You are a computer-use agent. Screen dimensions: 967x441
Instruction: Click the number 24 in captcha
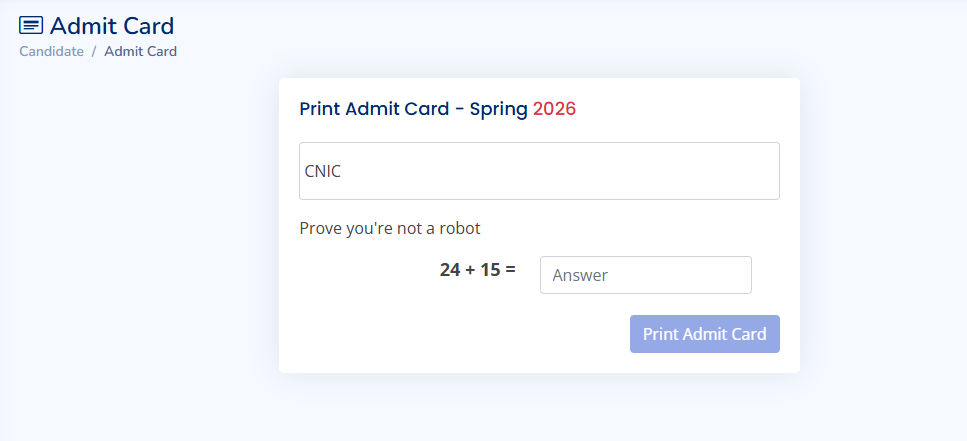450,270
